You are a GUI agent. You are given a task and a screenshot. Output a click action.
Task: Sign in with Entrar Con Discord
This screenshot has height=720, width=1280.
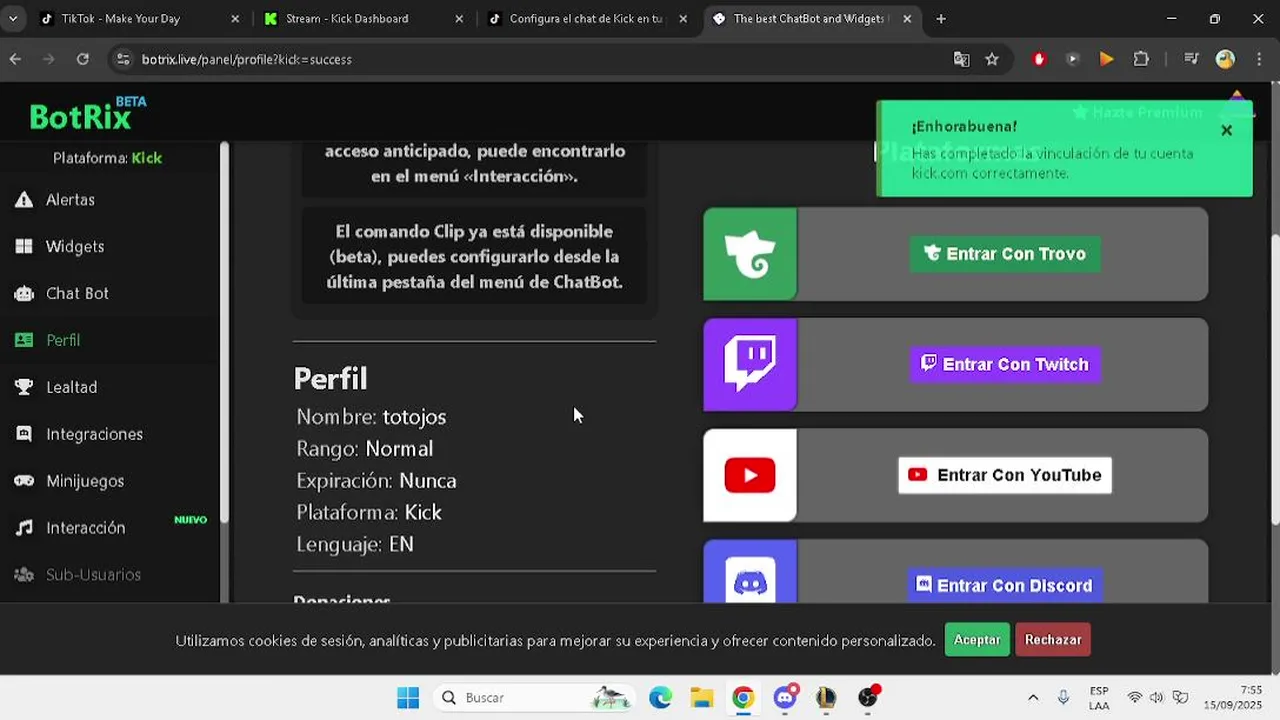(x=1005, y=585)
